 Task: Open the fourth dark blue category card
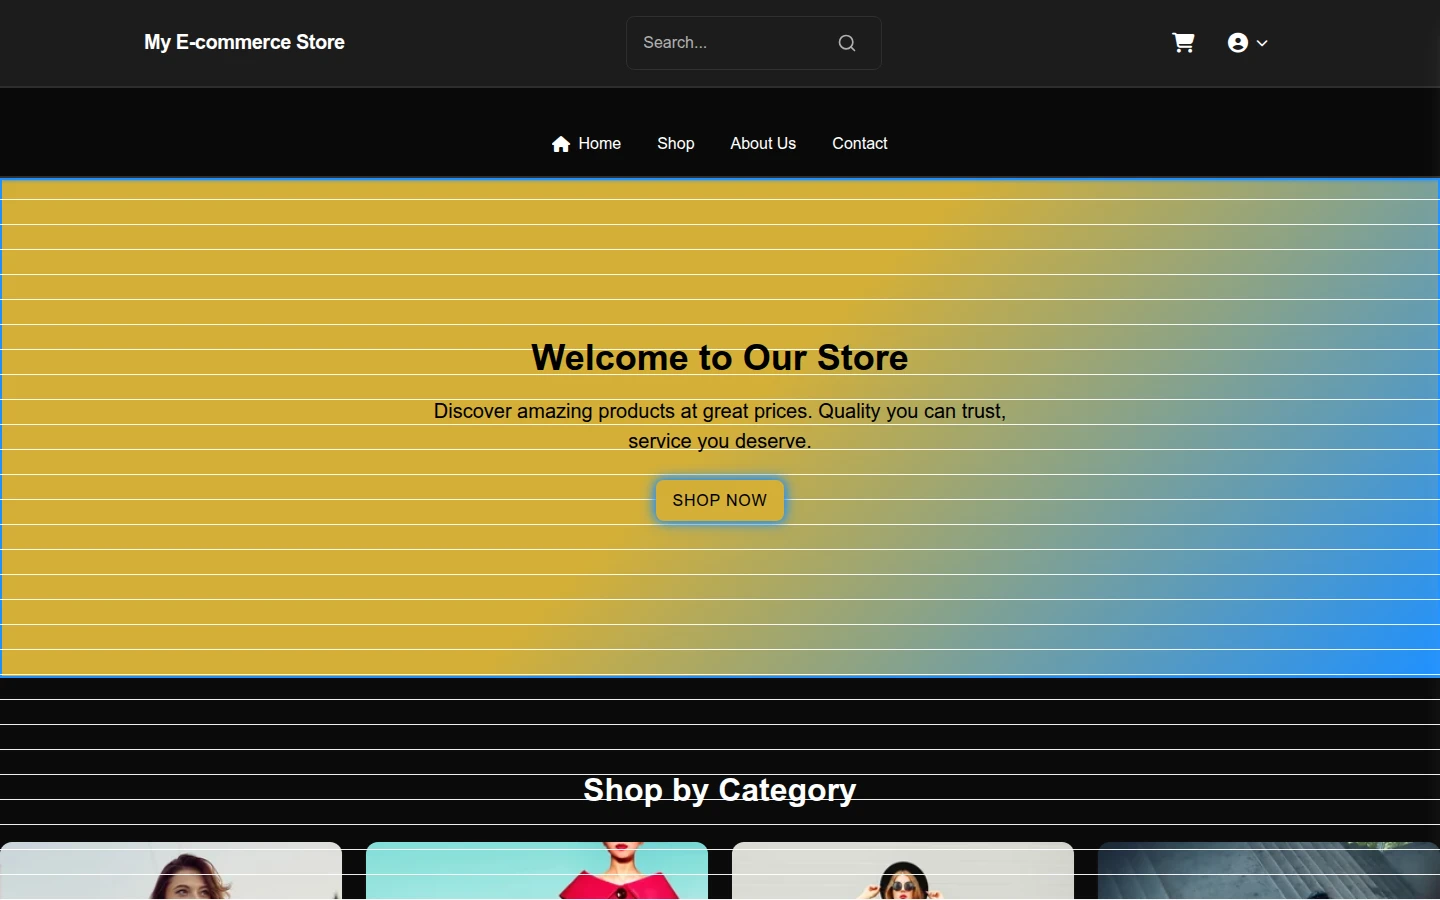coord(1269,871)
